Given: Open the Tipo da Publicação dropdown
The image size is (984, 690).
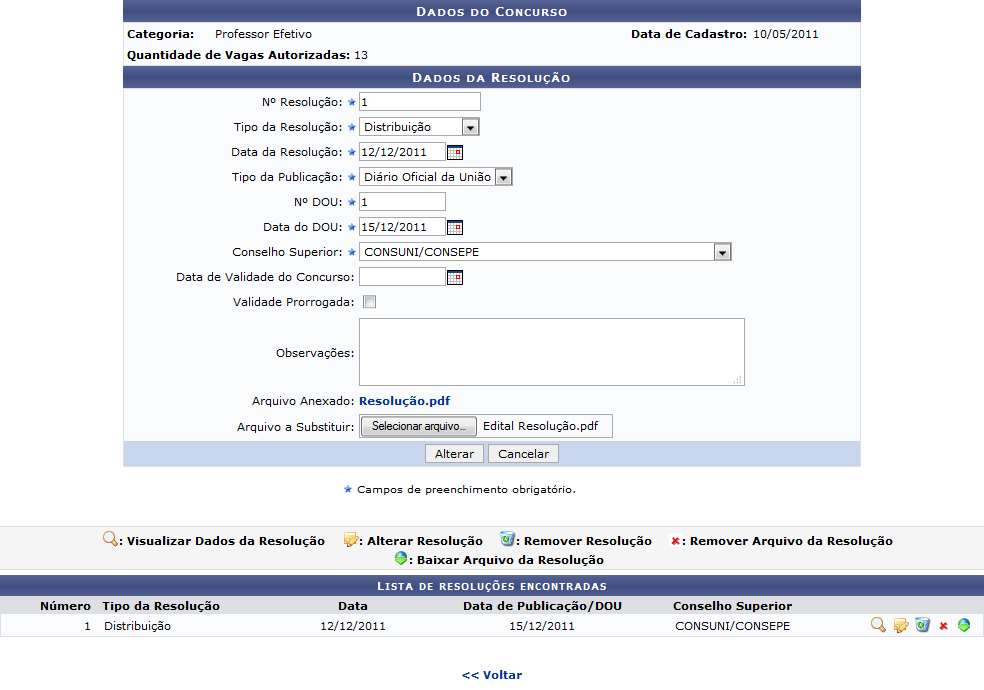Looking at the screenshot, I should pos(503,177).
